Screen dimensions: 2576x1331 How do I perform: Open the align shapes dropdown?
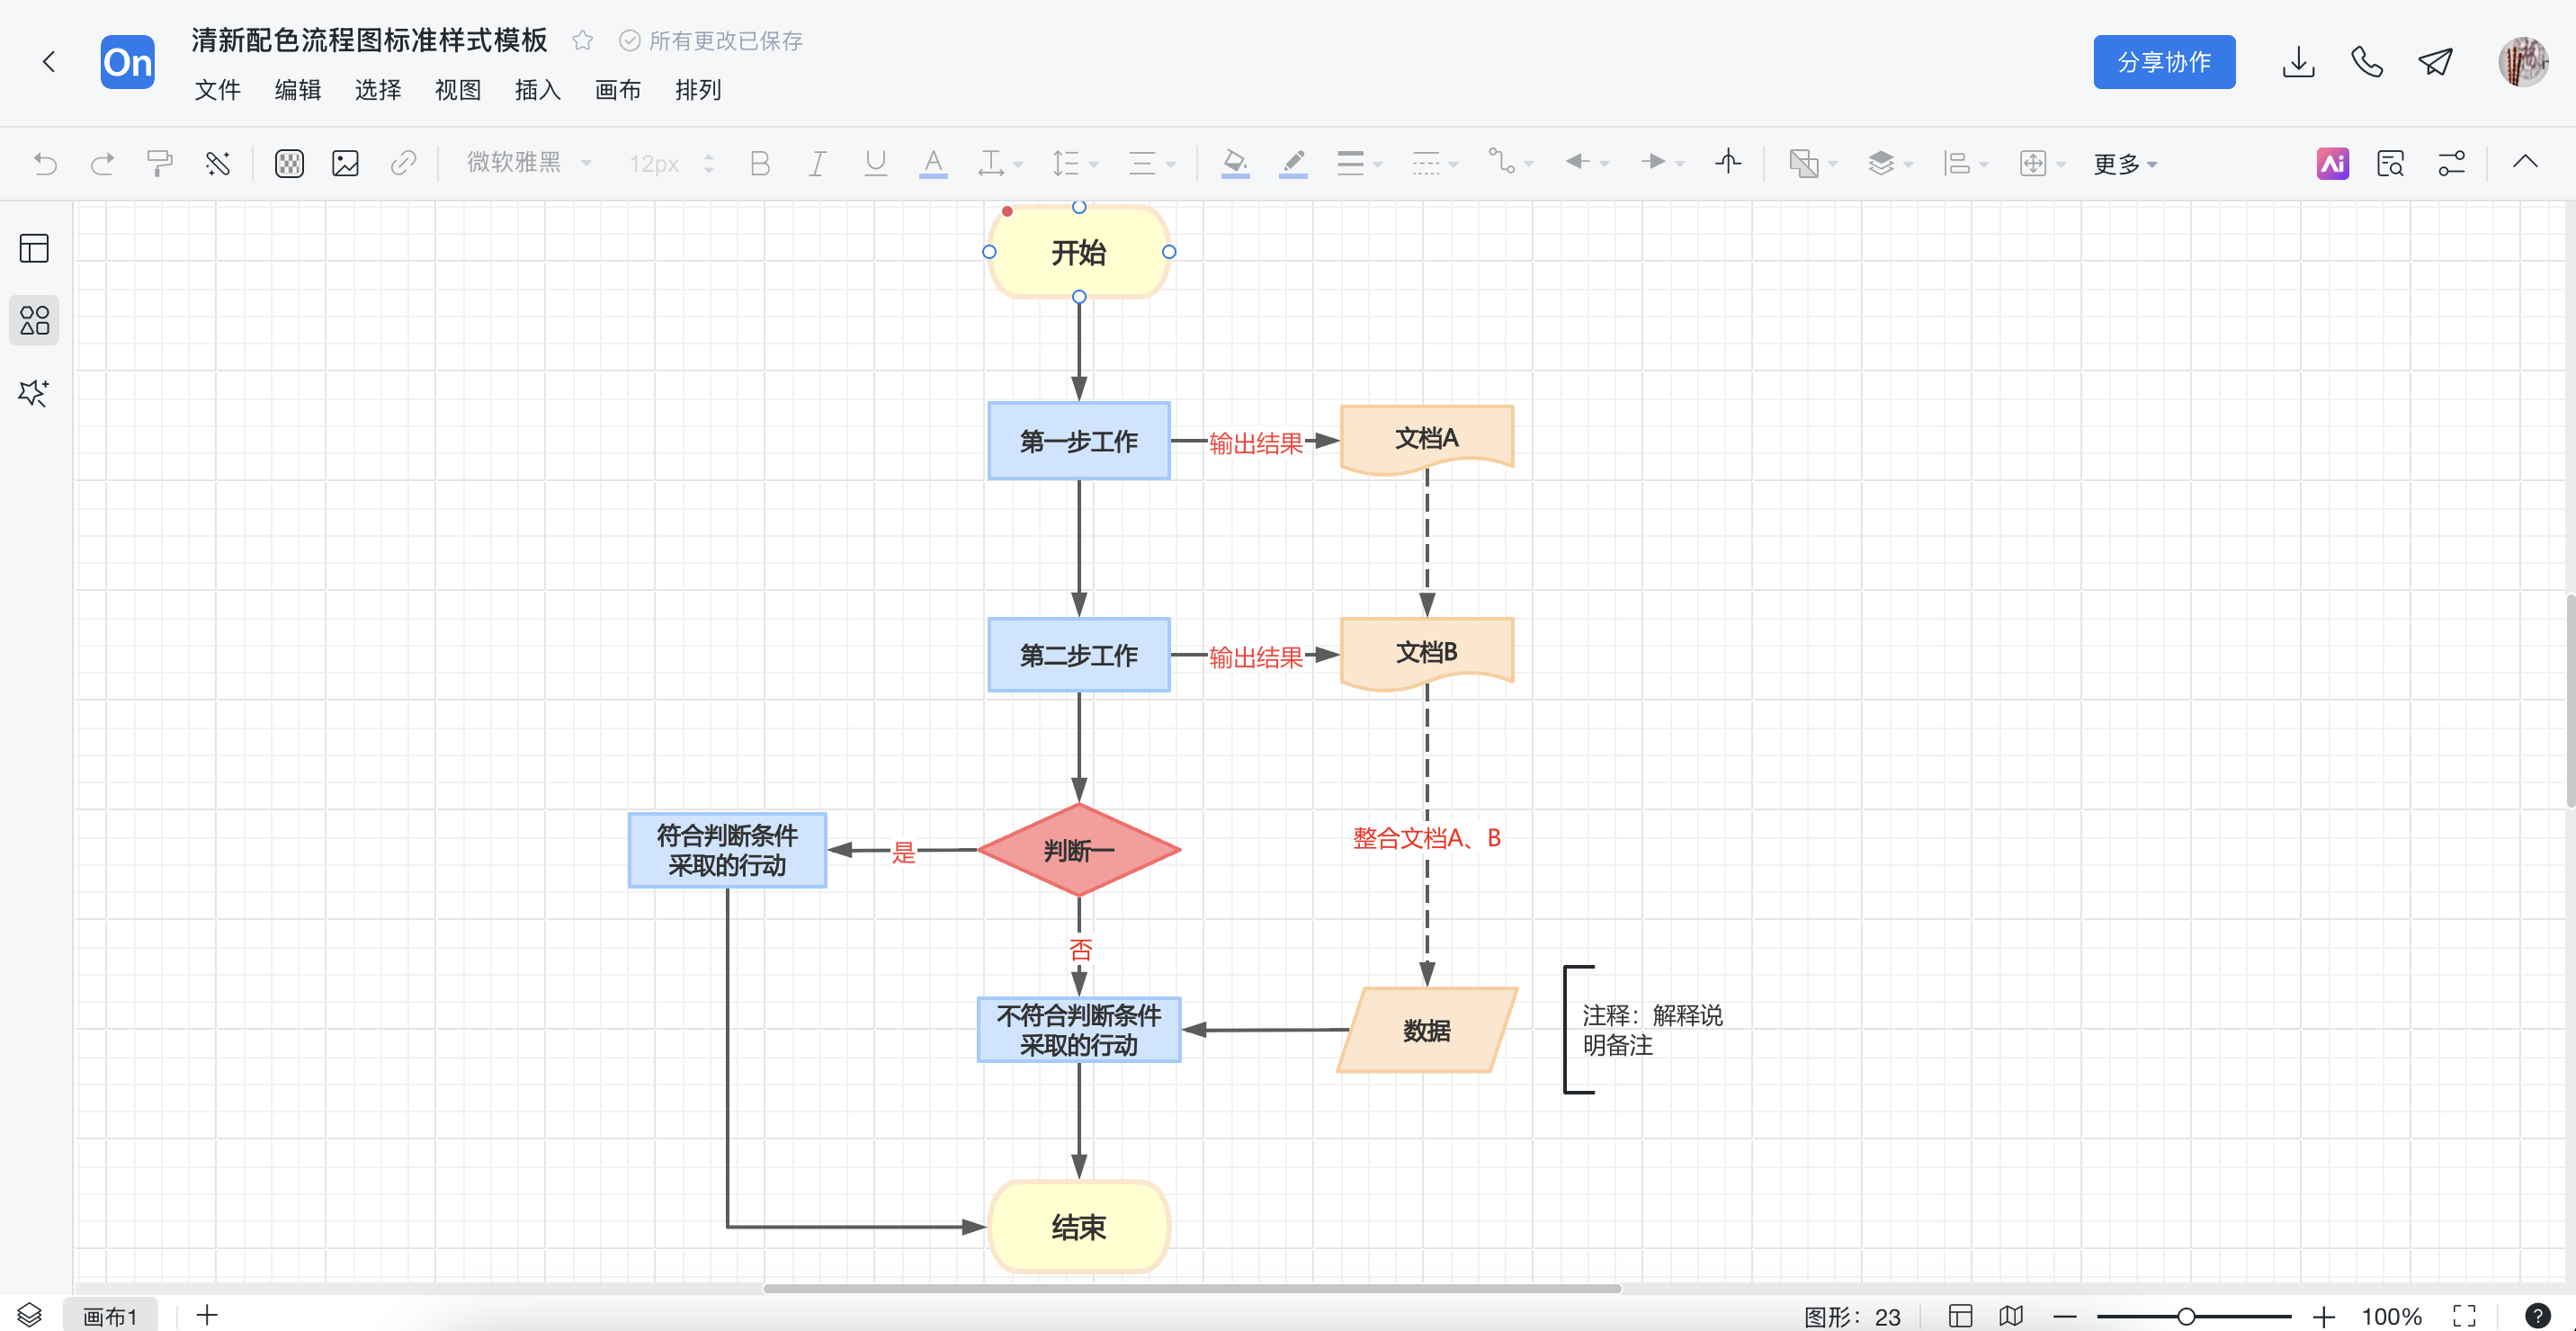point(1965,163)
